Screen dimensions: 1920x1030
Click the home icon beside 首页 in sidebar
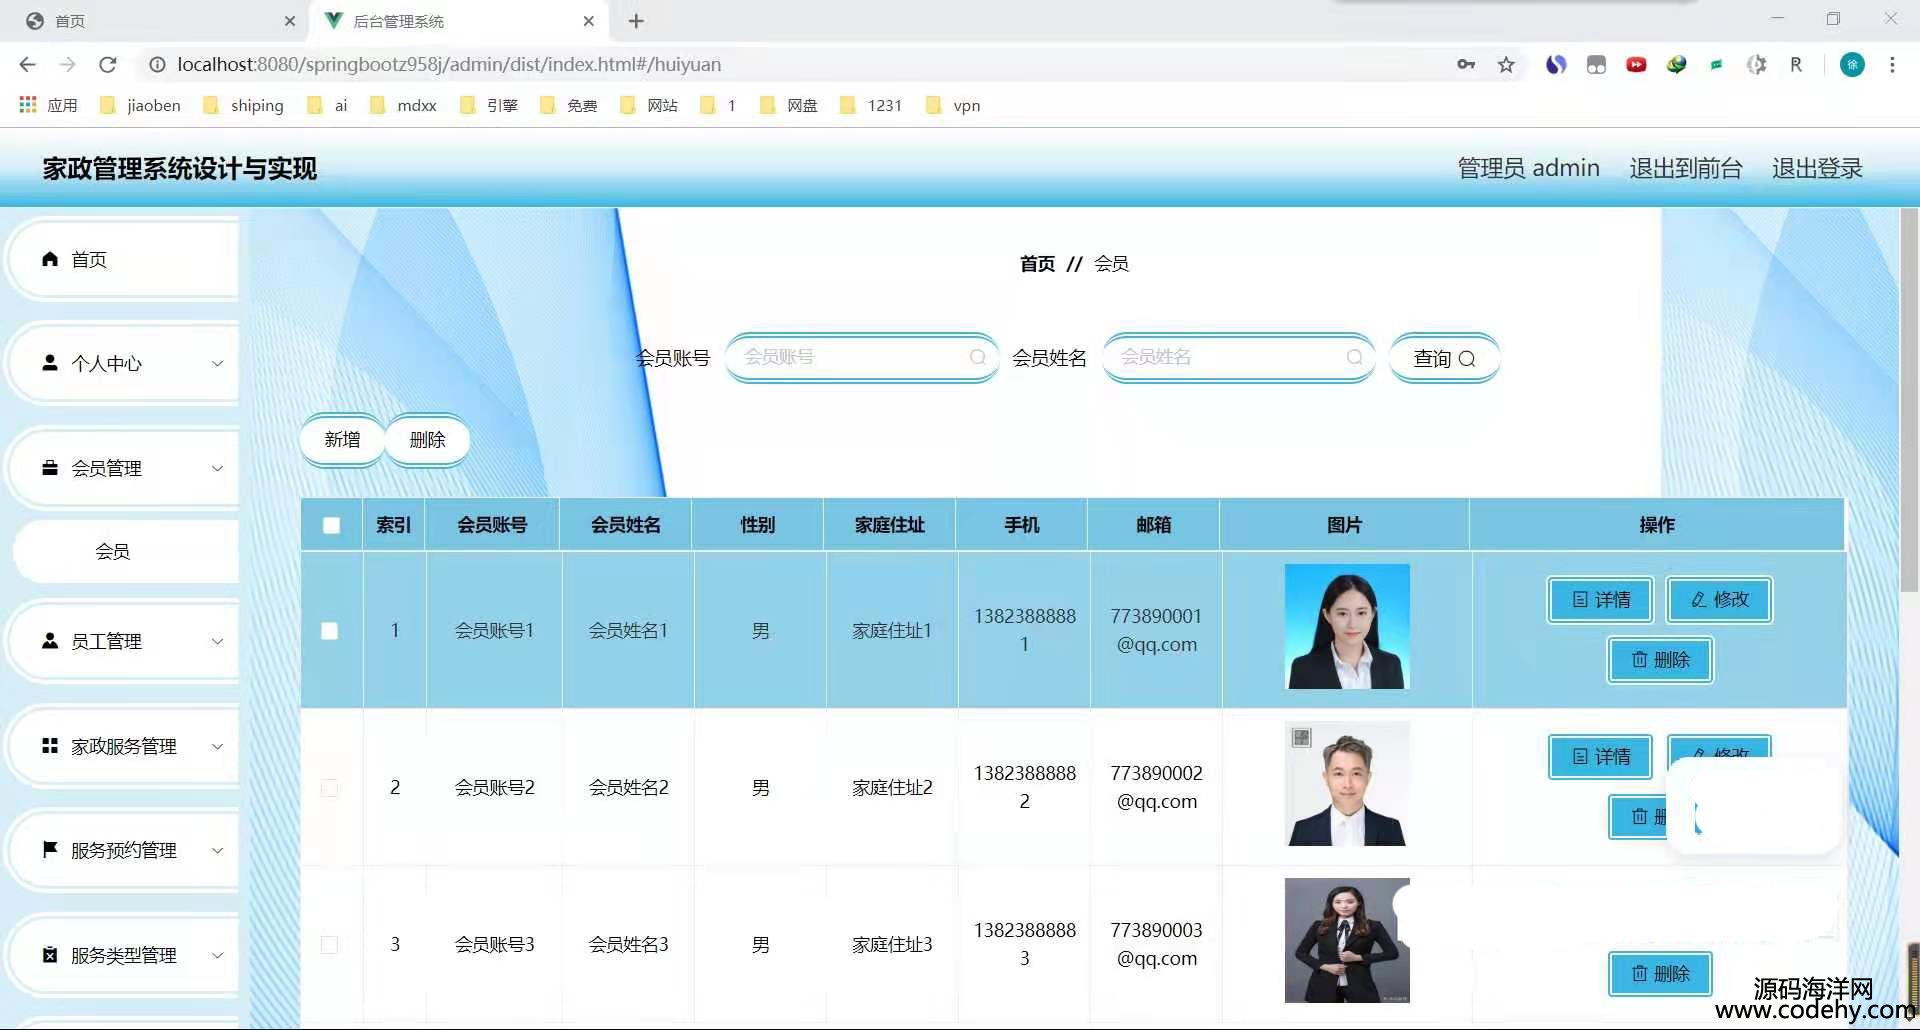pyautogui.click(x=50, y=259)
